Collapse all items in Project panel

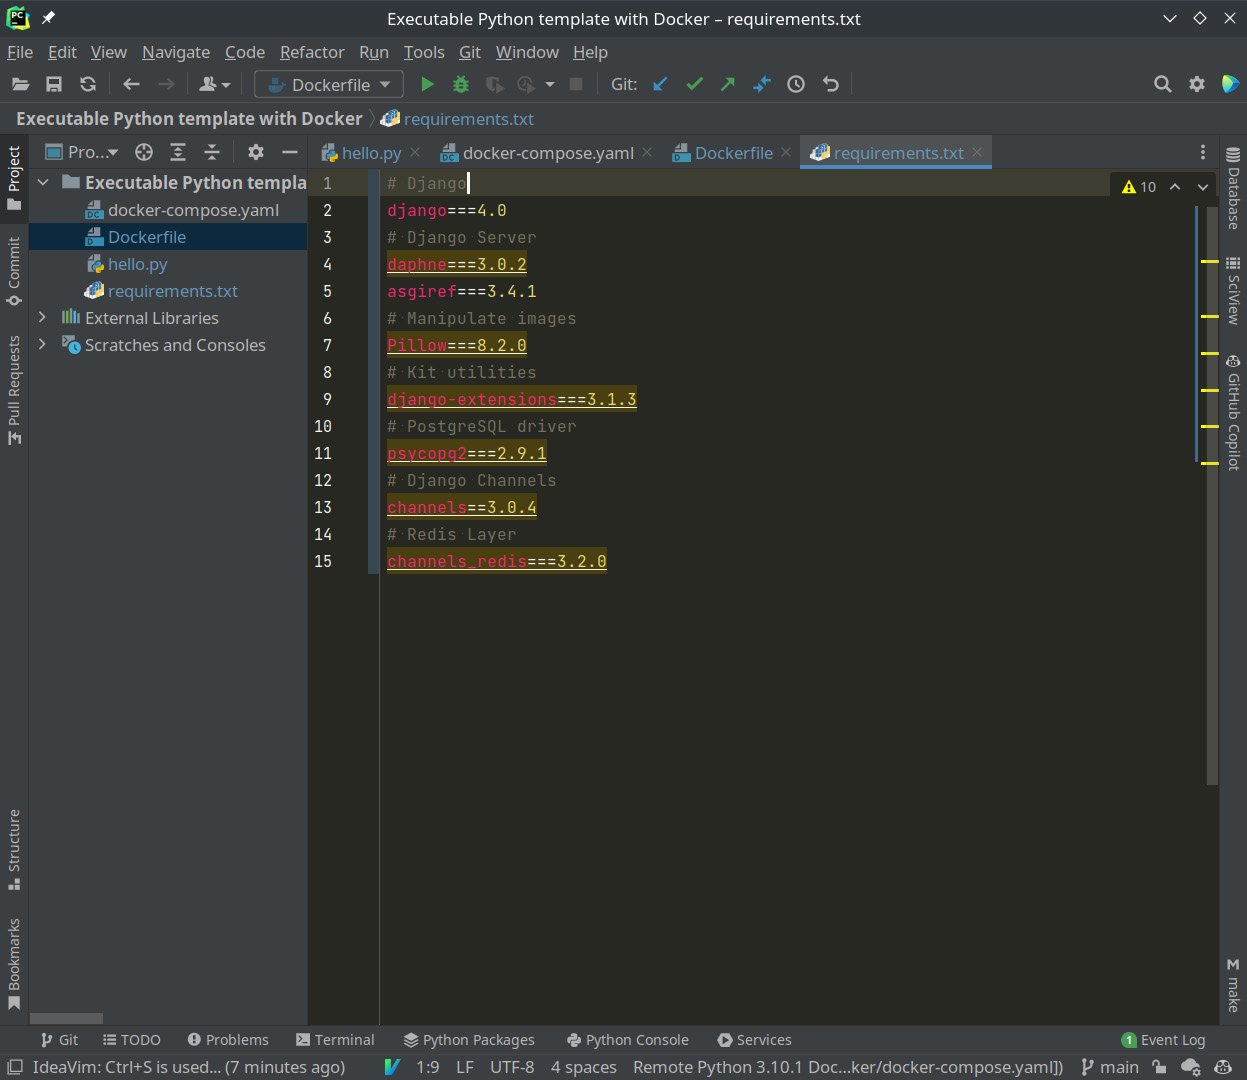pos(212,152)
